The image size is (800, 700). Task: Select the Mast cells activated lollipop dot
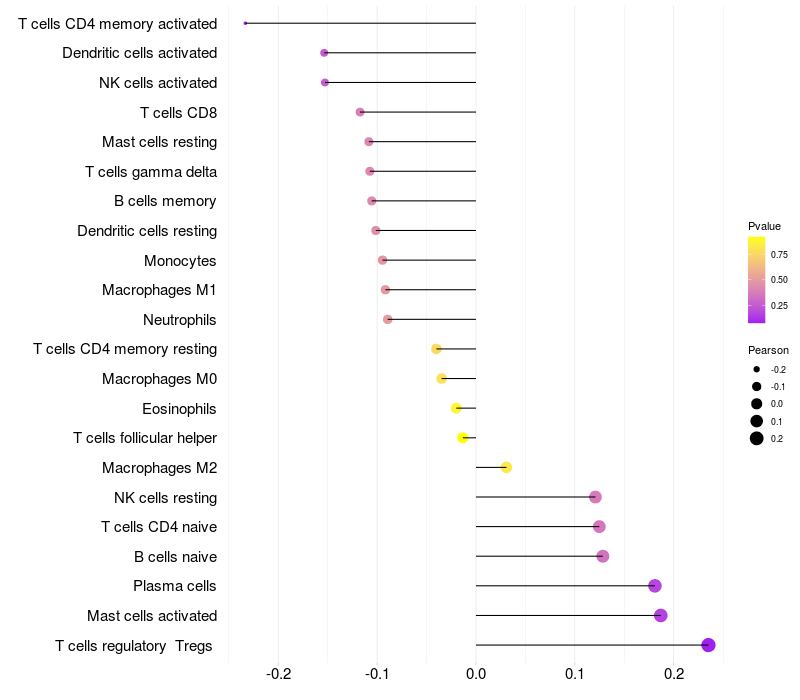pos(661,615)
